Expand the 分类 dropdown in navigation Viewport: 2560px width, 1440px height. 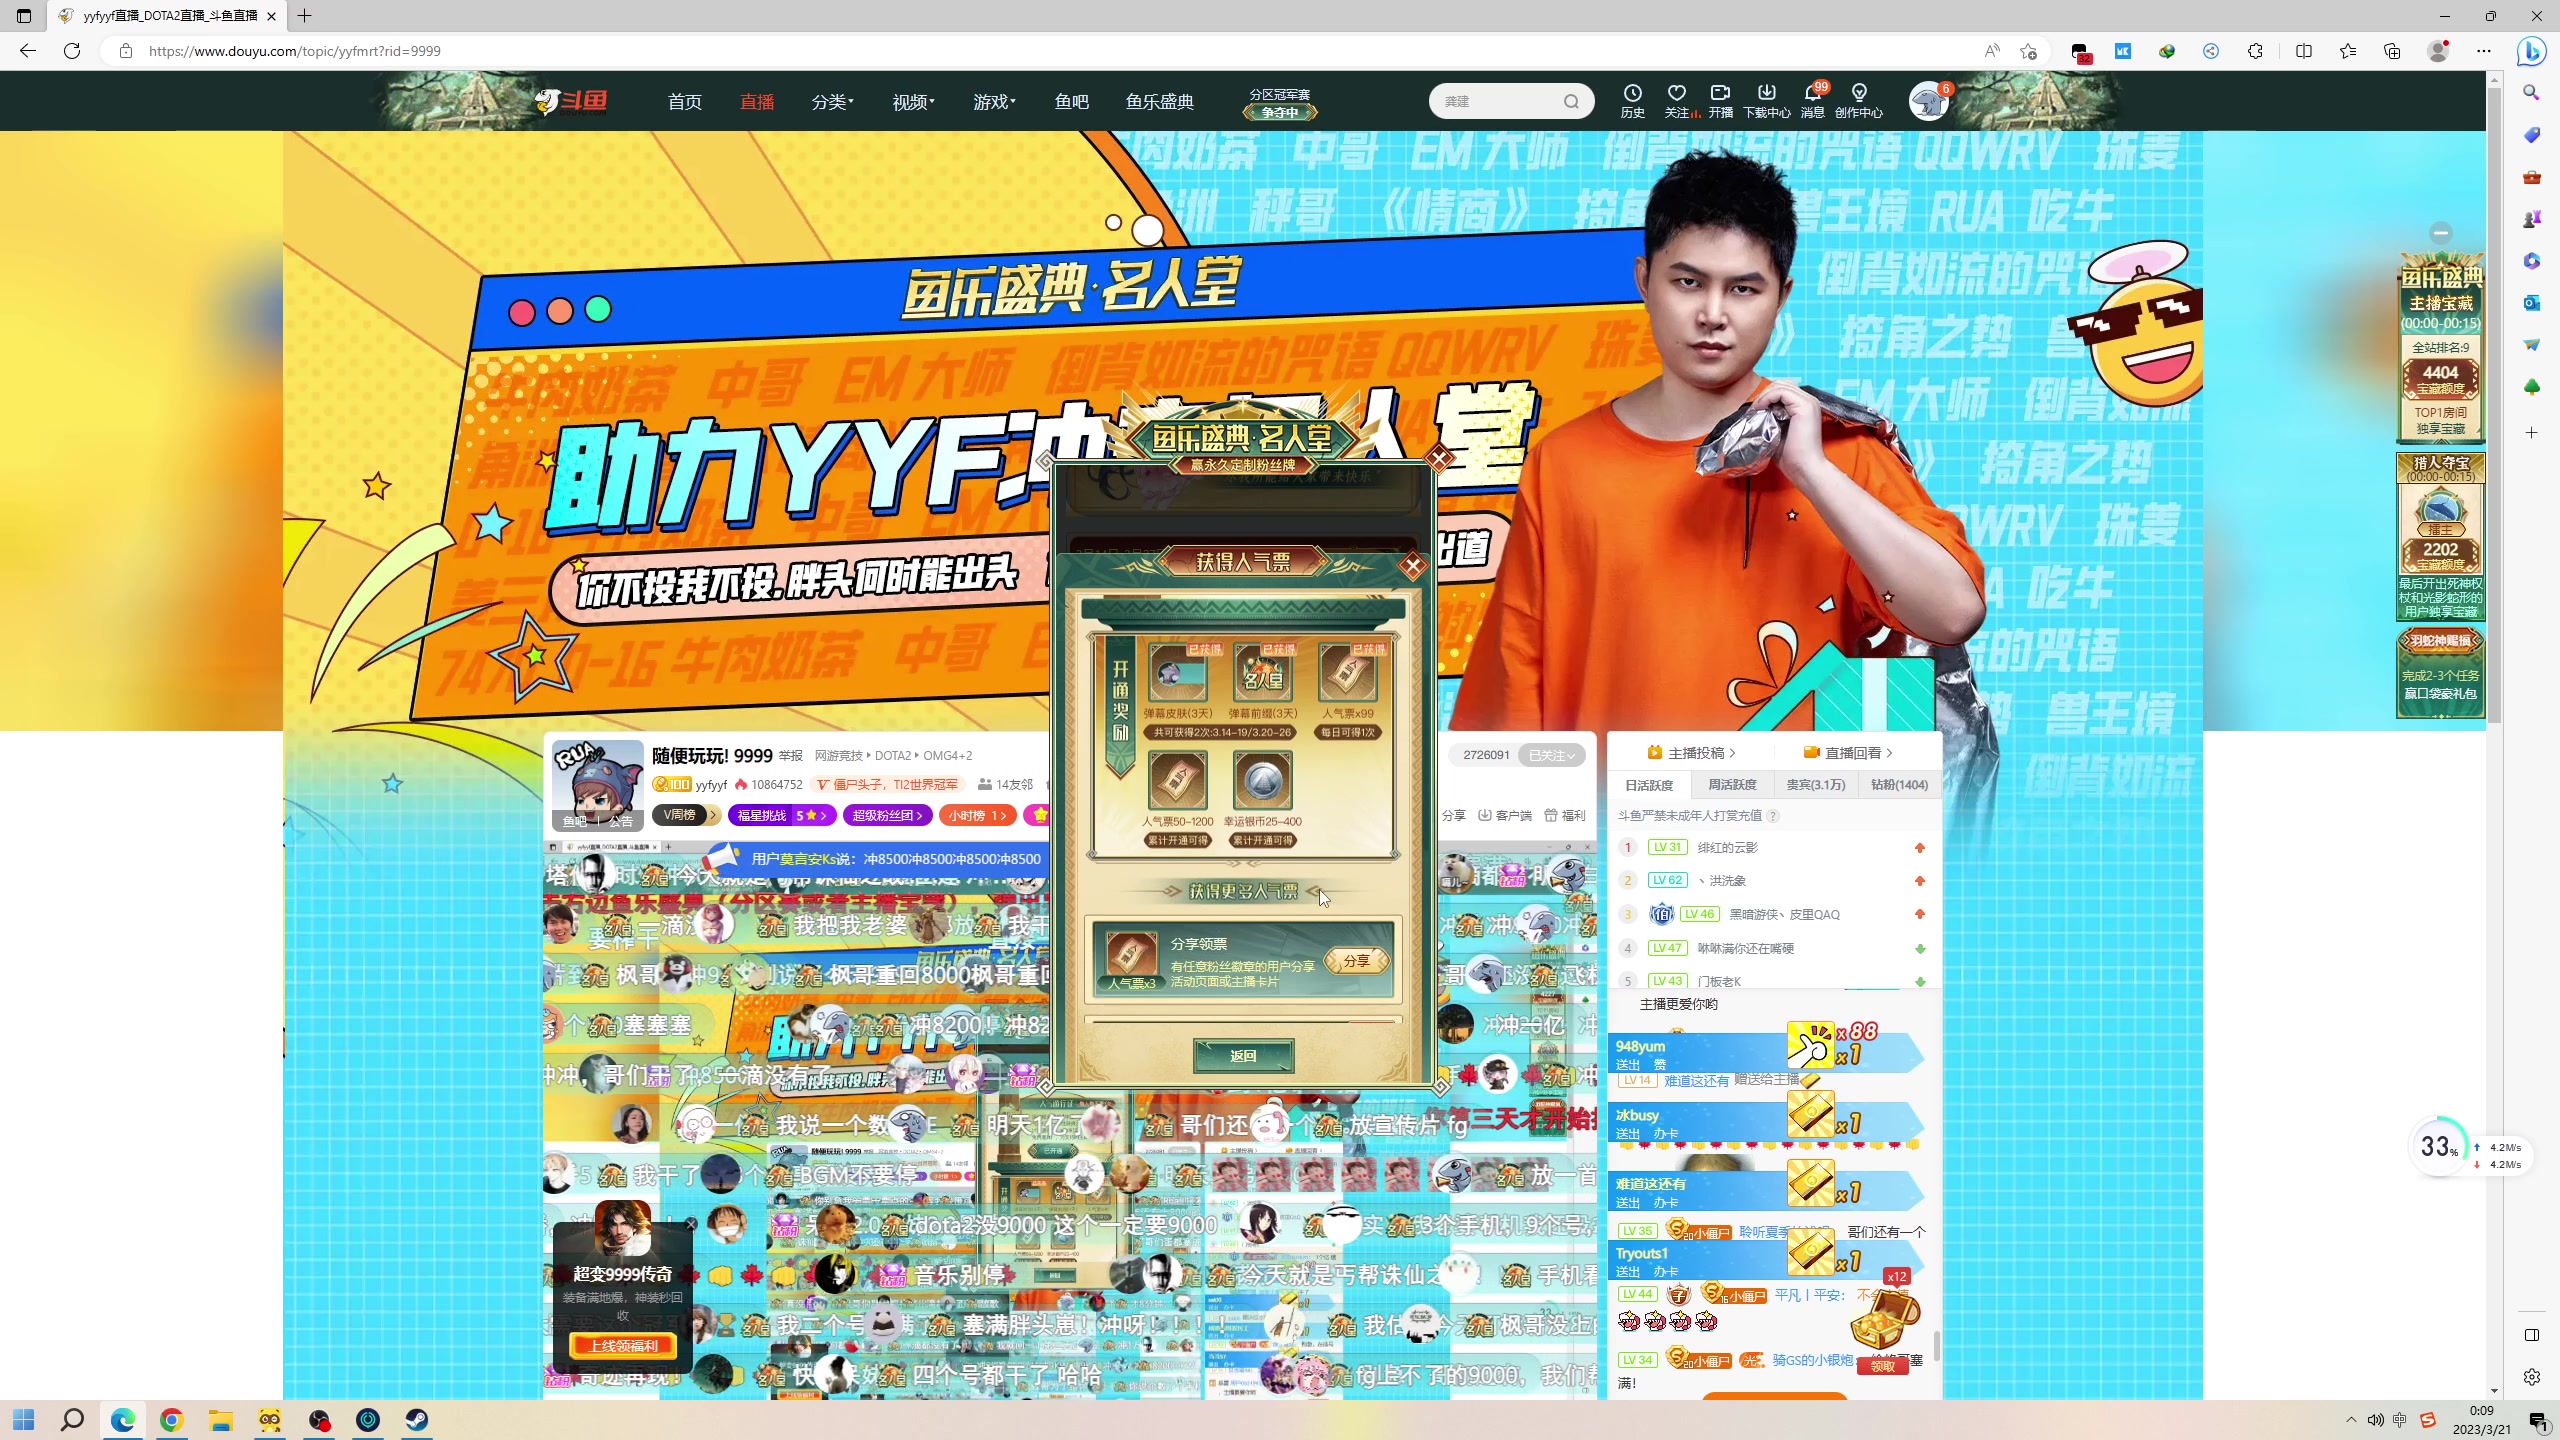coord(832,101)
